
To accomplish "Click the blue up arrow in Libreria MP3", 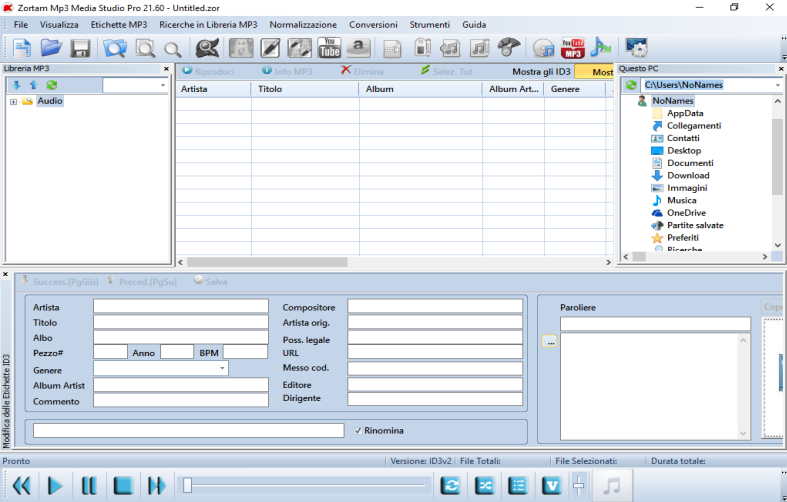I will (x=34, y=85).
